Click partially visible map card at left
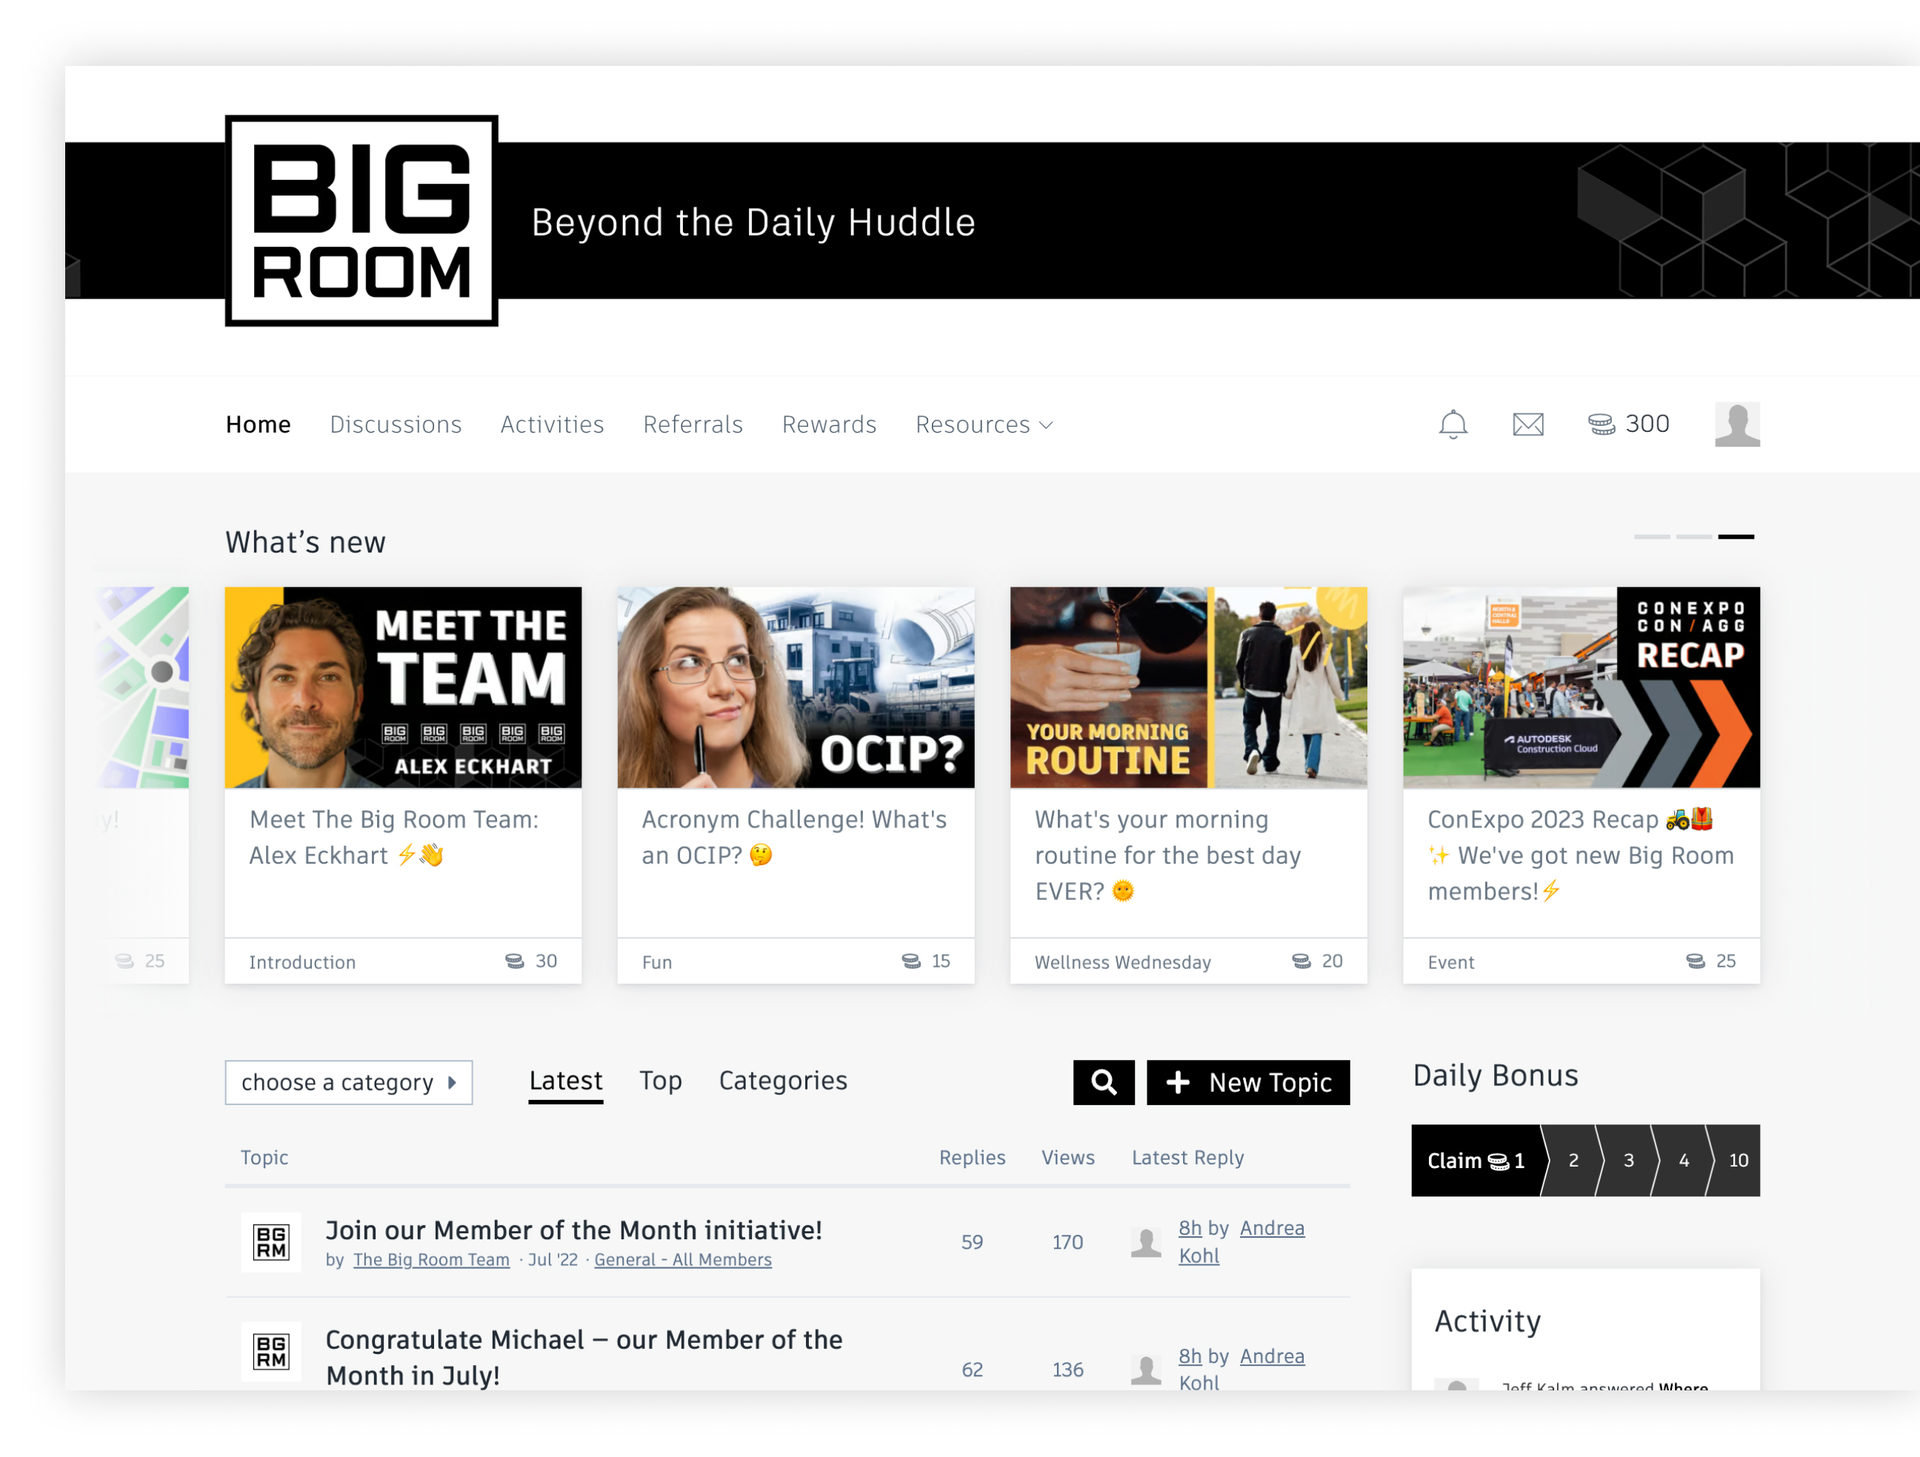The width and height of the screenshot is (1920, 1457). (144, 785)
